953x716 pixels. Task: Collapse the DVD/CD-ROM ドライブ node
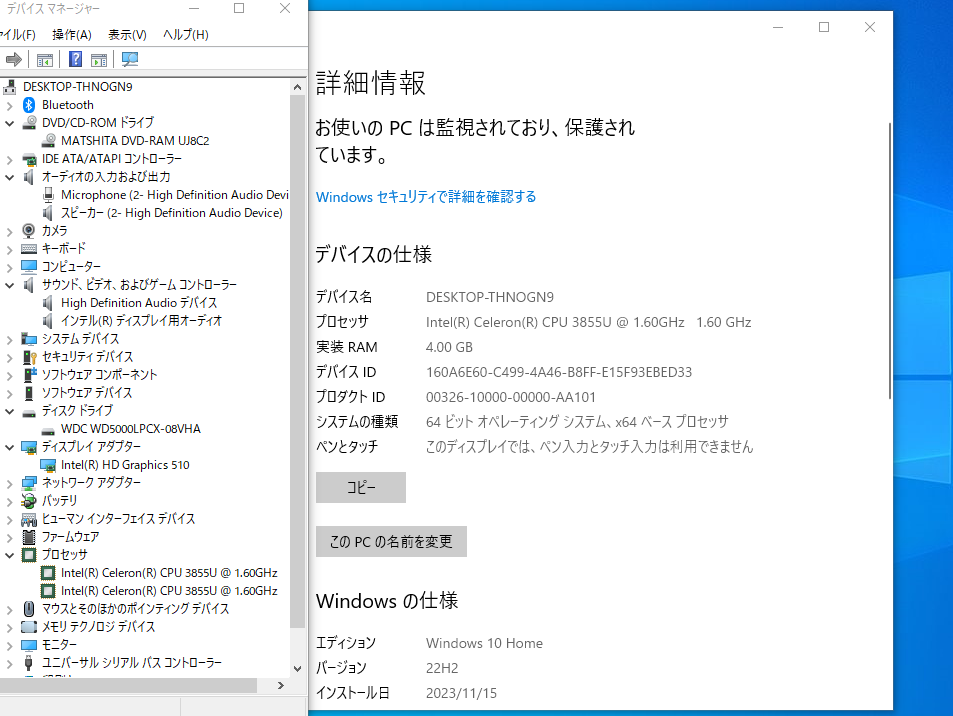tap(9, 123)
